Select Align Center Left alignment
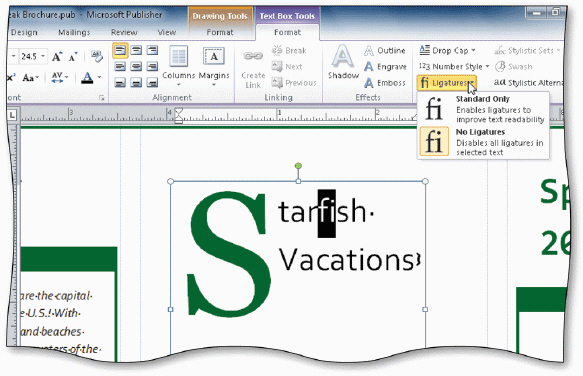This screenshot has height=376, width=583. click(120, 67)
